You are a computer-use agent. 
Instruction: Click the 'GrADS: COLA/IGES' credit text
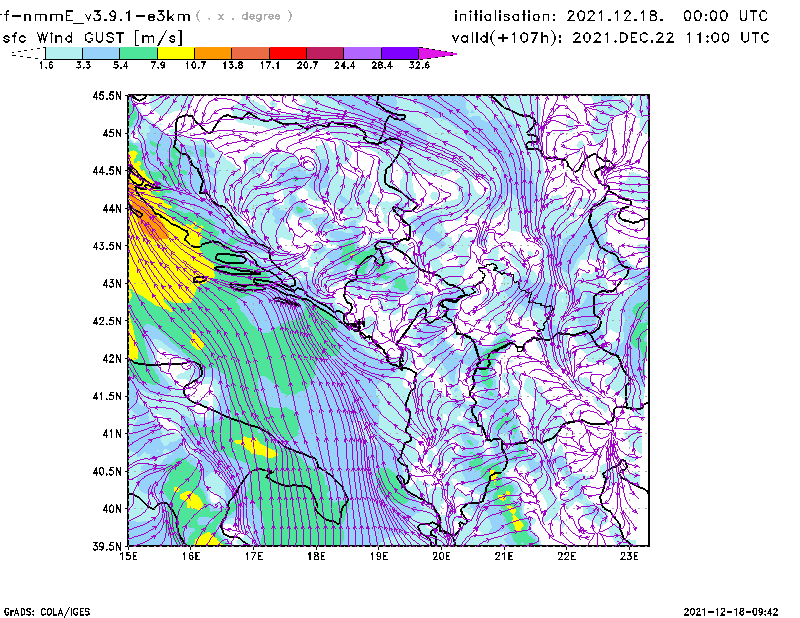pos(47,612)
